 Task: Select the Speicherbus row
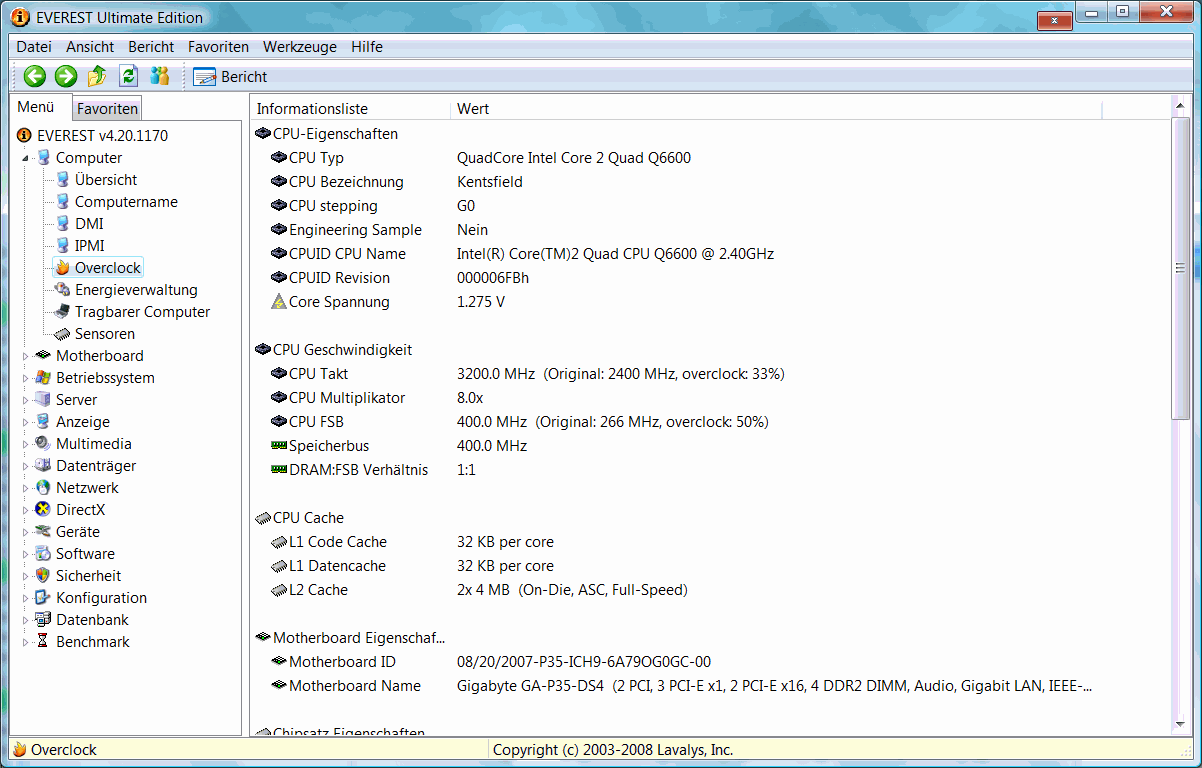click(x=710, y=445)
